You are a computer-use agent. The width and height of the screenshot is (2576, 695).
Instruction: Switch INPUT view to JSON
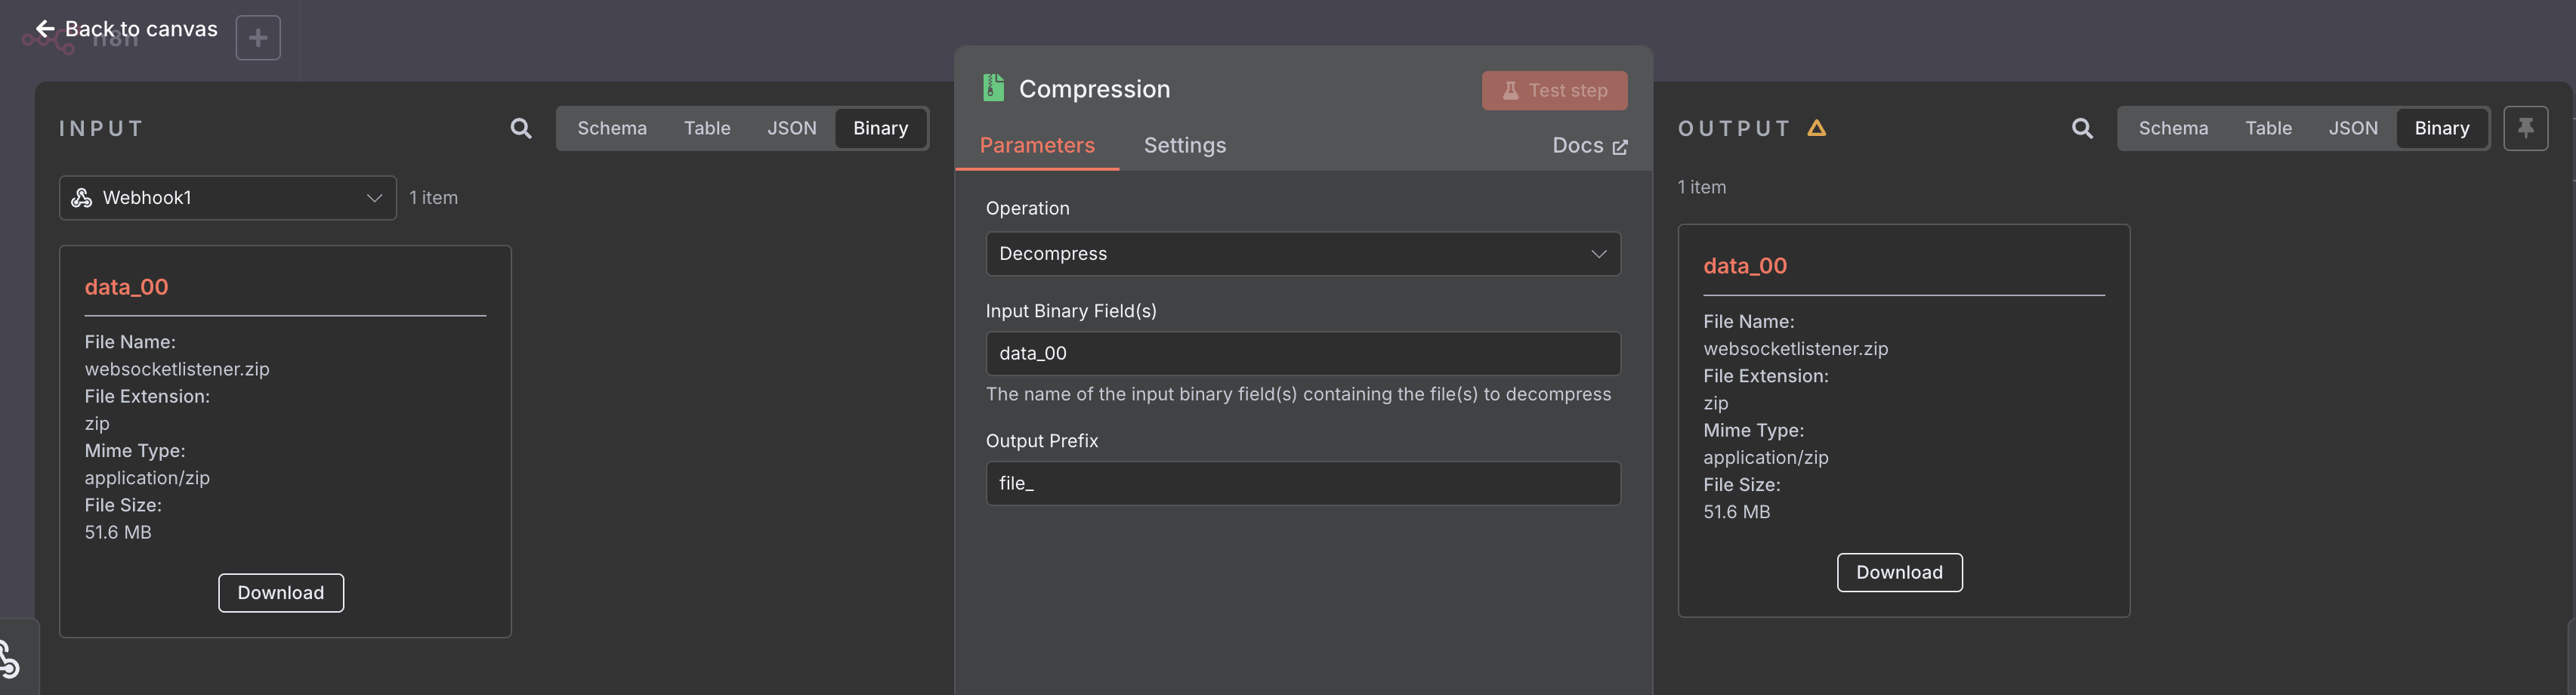click(792, 128)
